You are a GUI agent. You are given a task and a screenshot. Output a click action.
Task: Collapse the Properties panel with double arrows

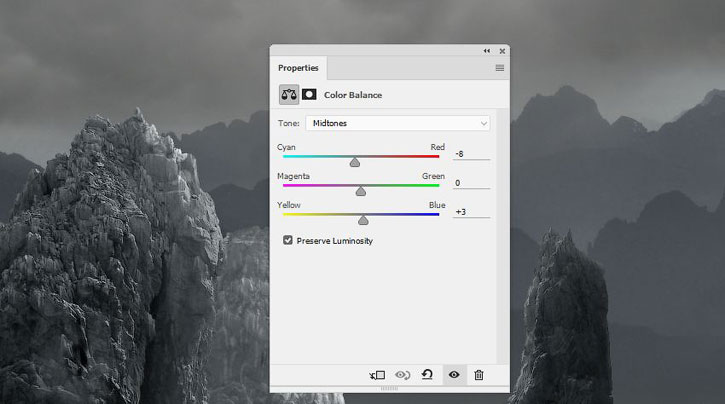coord(487,51)
